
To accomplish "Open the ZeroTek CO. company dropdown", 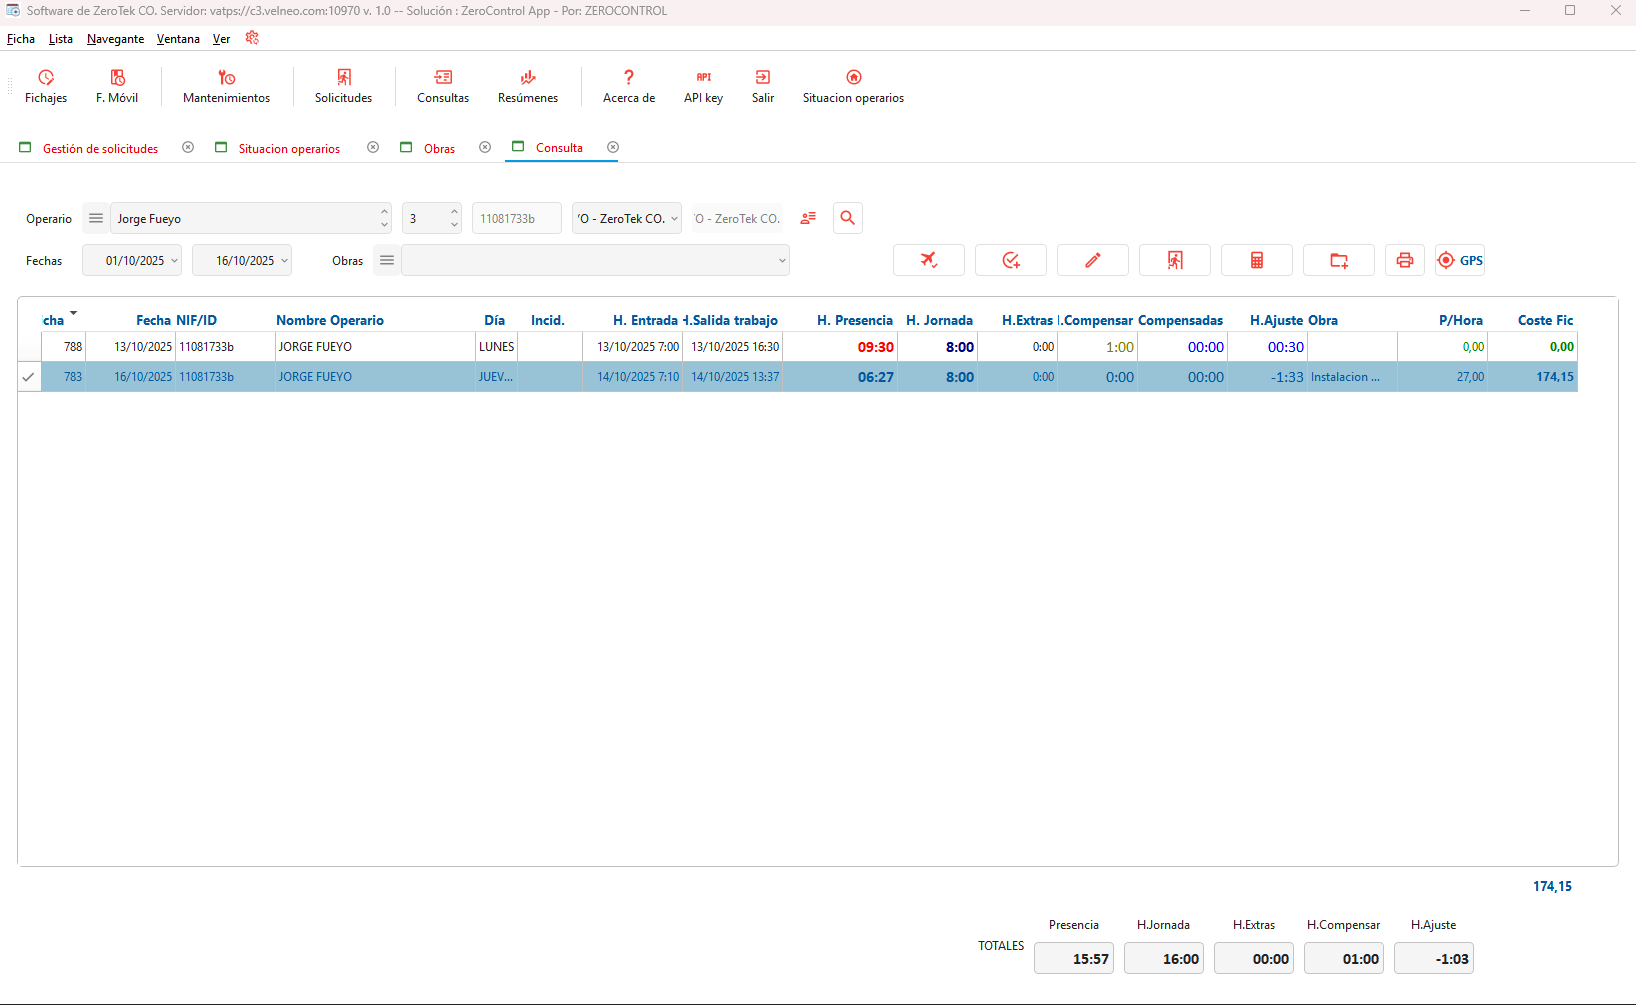I will pyautogui.click(x=674, y=218).
